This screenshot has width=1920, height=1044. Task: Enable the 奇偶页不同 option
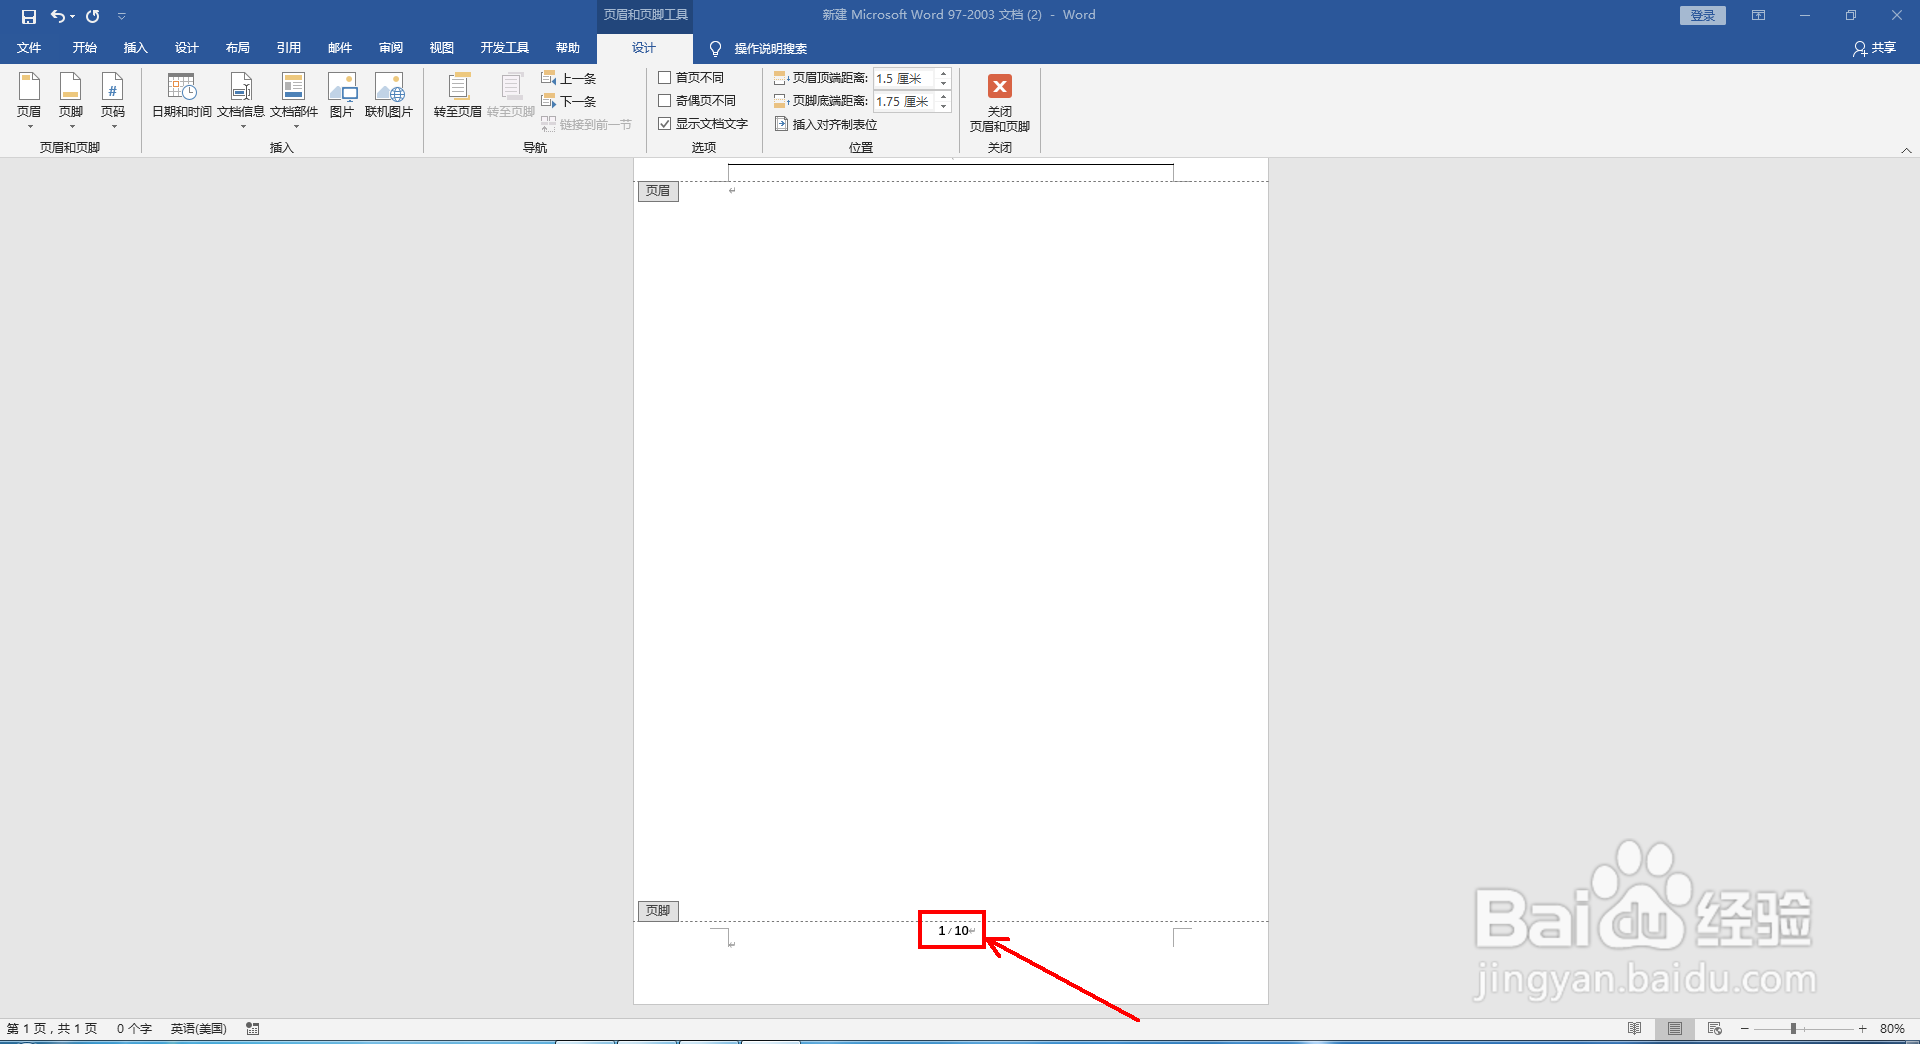666,100
